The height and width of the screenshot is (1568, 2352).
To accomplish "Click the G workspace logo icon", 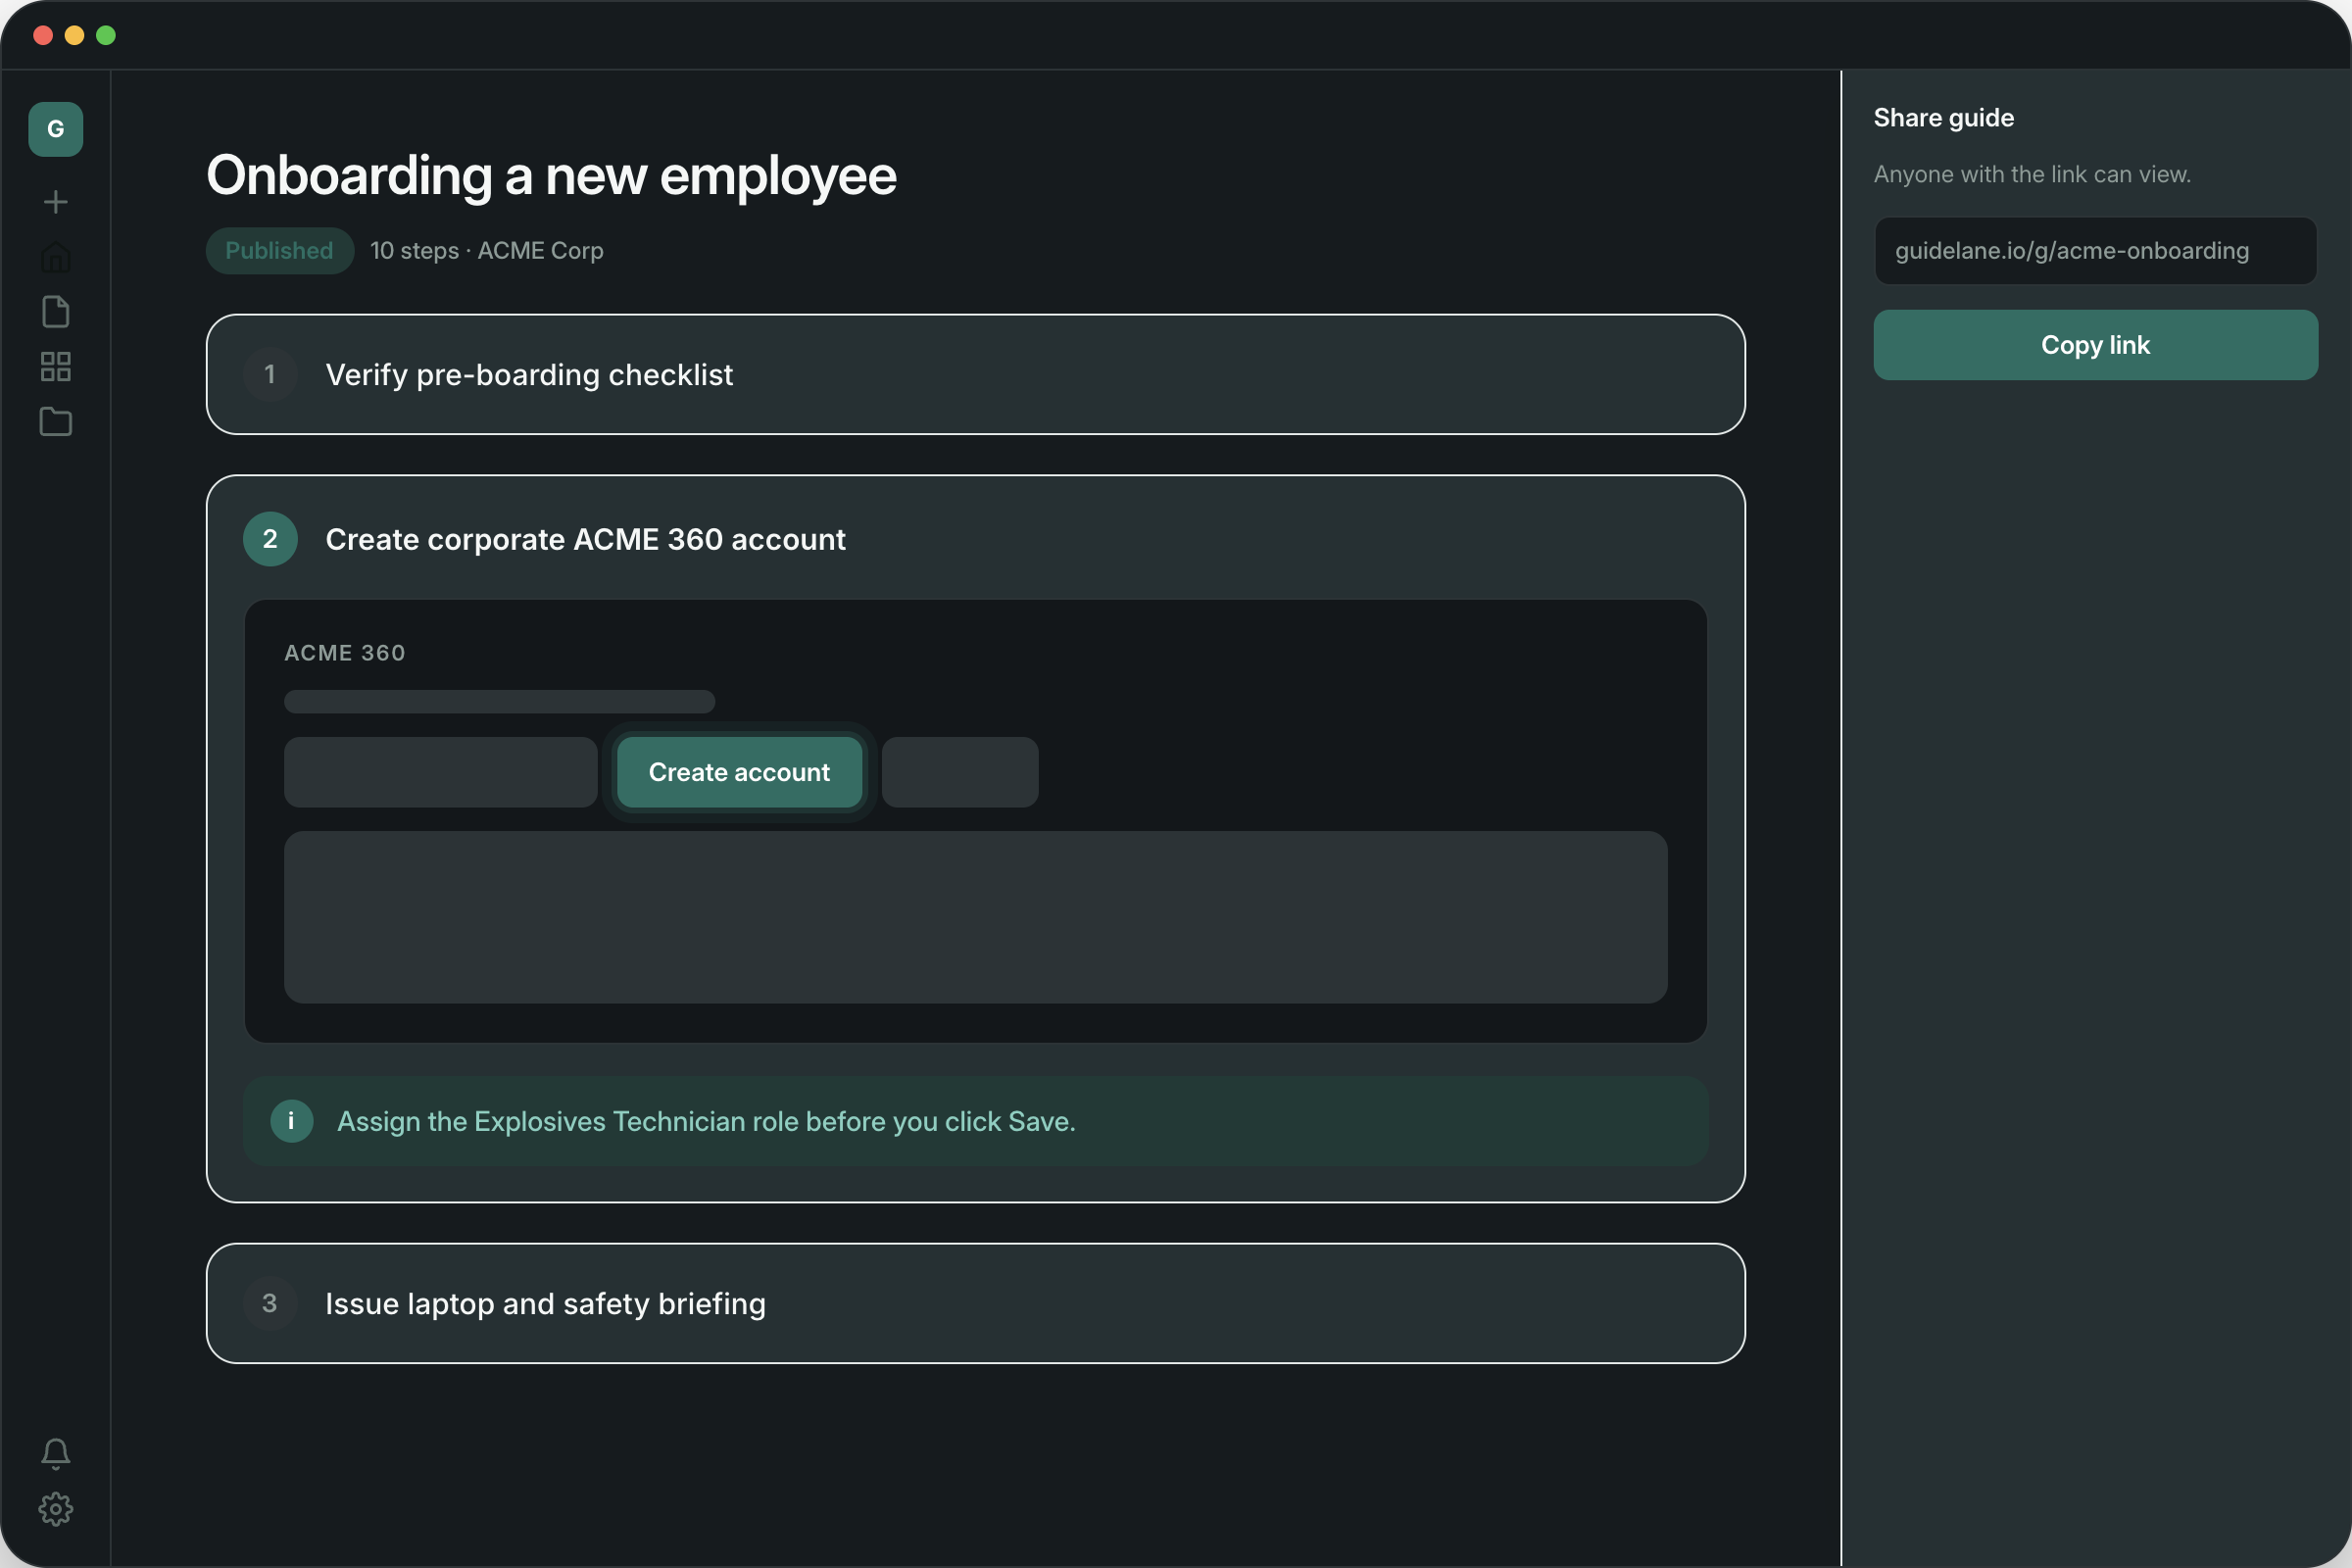I will (55, 129).
